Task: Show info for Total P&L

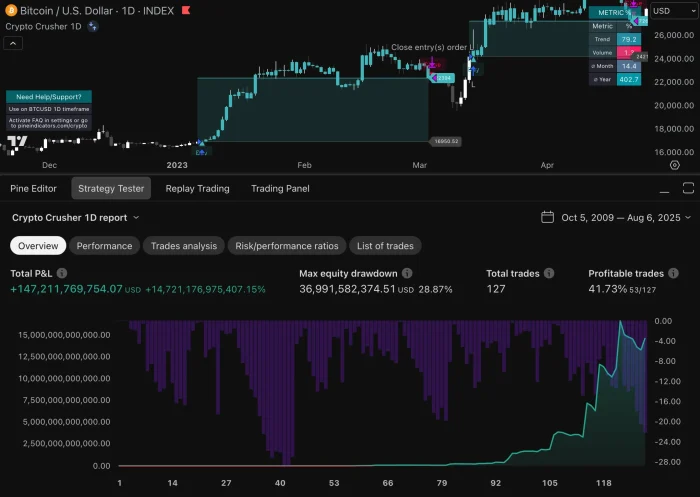Action: [x=62, y=273]
